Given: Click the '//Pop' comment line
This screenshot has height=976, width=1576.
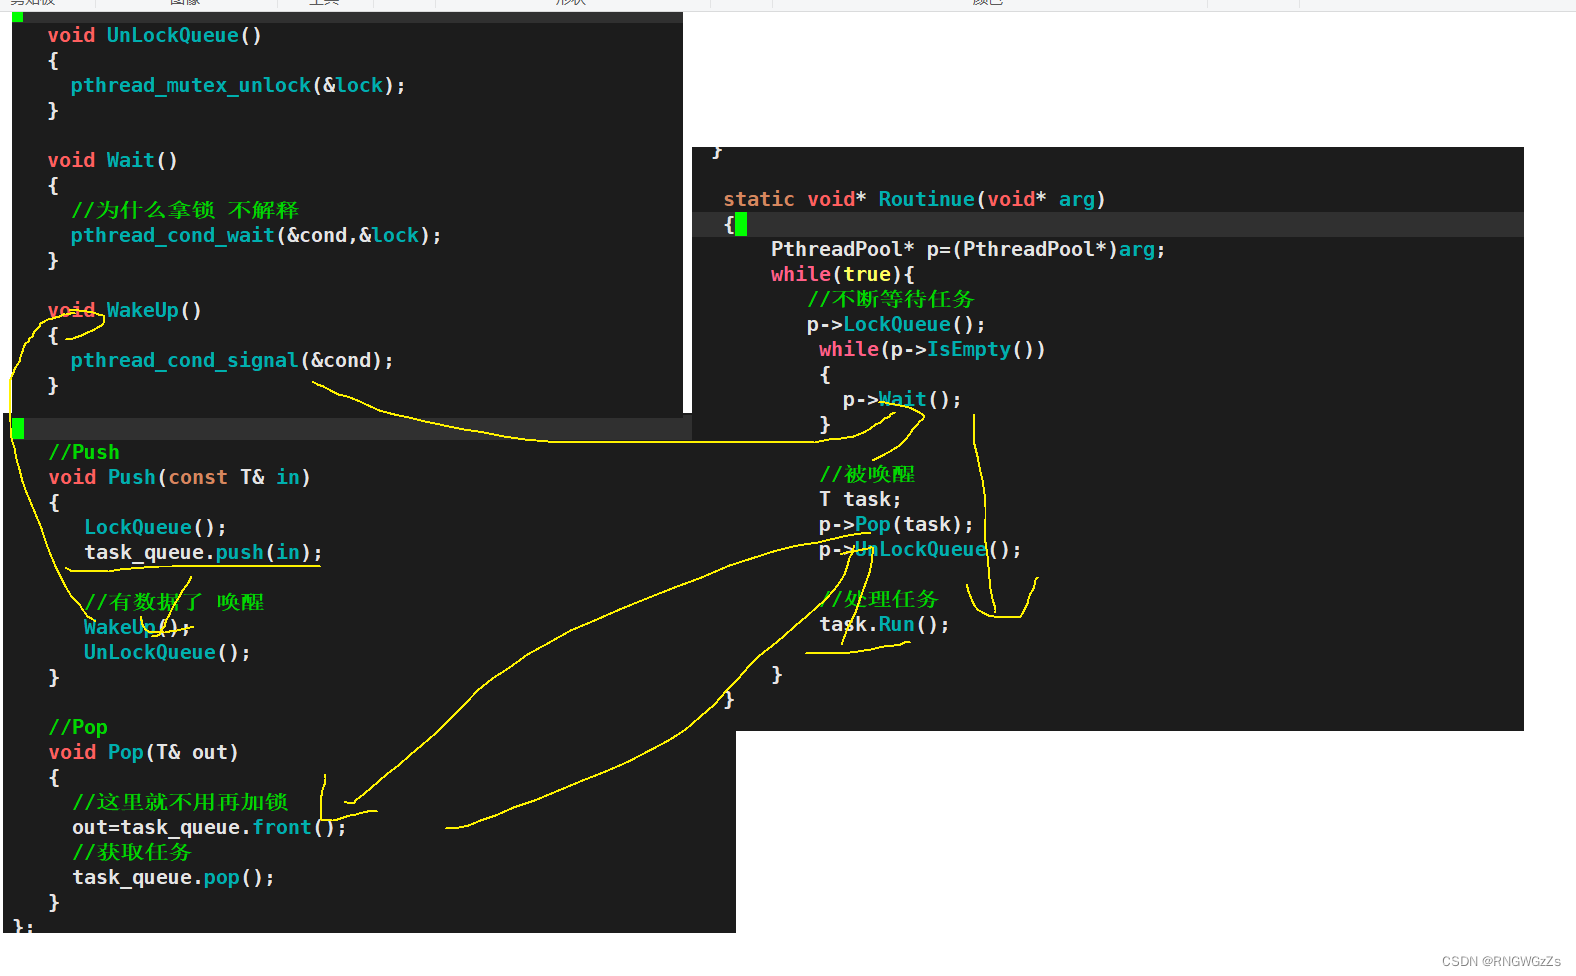Looking at the screenshot, I should coord(78,727).
